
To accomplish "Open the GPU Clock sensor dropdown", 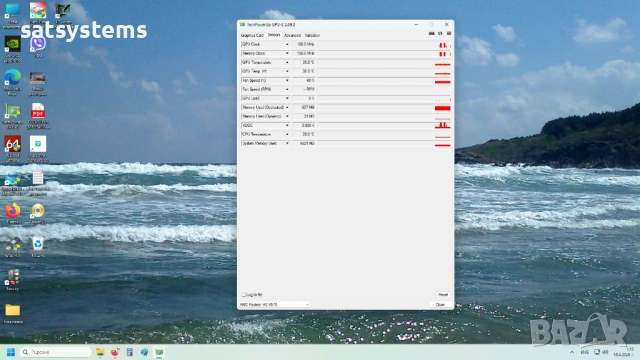I will [287, 44].
